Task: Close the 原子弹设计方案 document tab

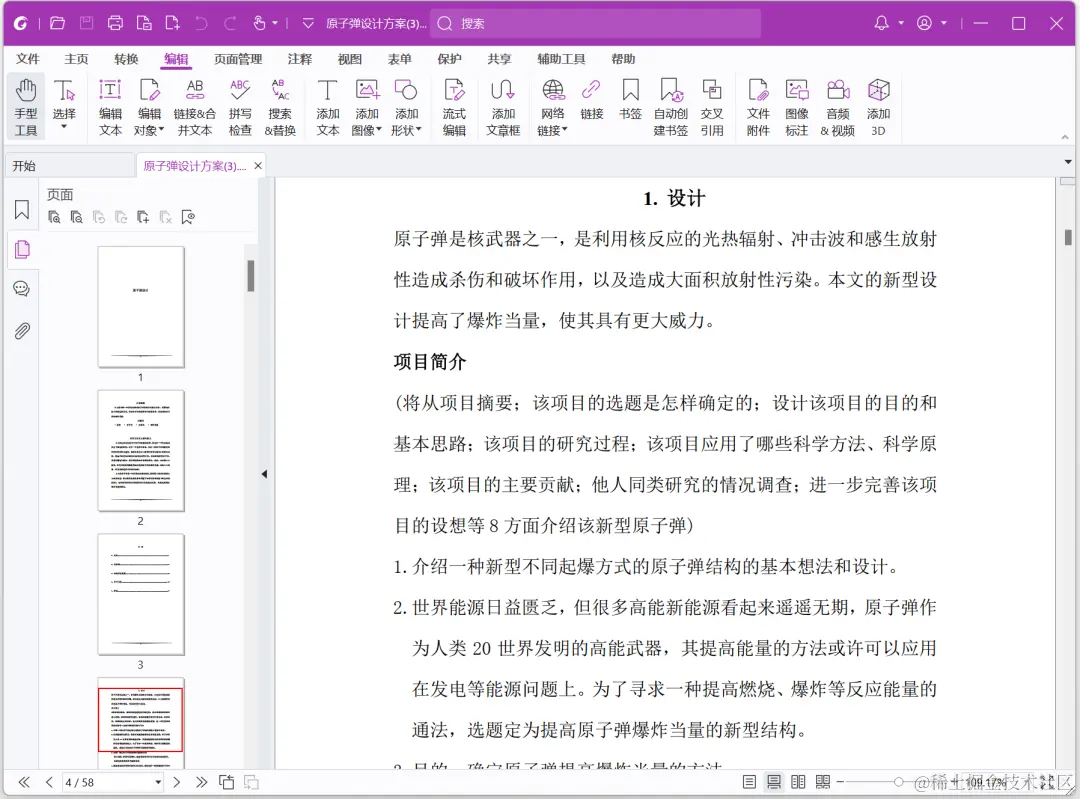Action: click(258, 166)
